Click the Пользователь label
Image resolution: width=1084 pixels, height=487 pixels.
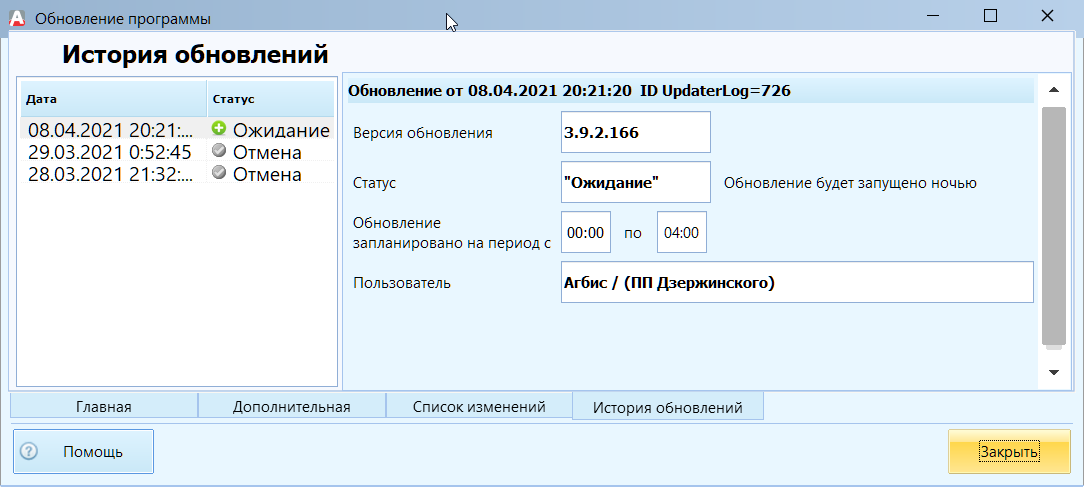click(402, 283)
